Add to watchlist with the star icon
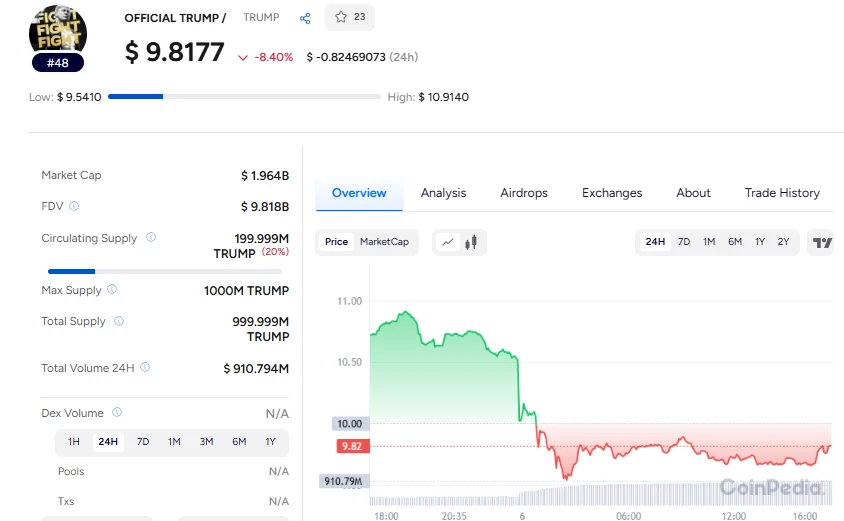 point(341,17)
